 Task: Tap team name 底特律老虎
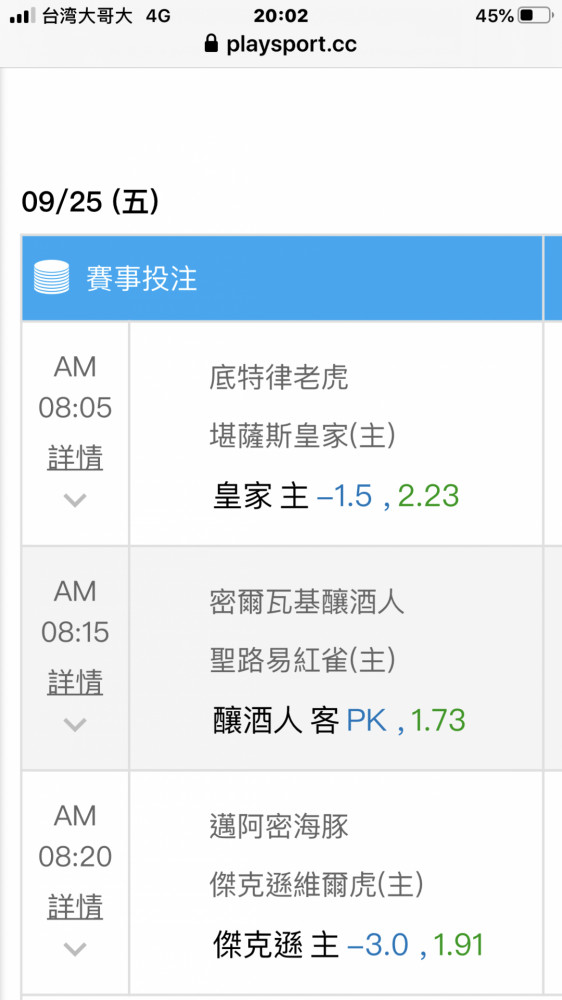(x=279, y=378)
